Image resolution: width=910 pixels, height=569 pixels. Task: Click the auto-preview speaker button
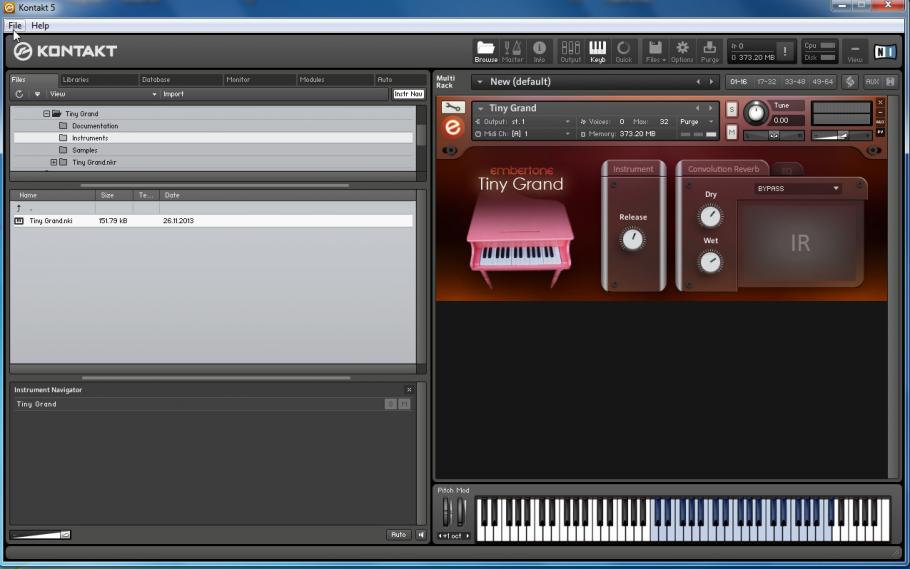[x=421, y=535]
